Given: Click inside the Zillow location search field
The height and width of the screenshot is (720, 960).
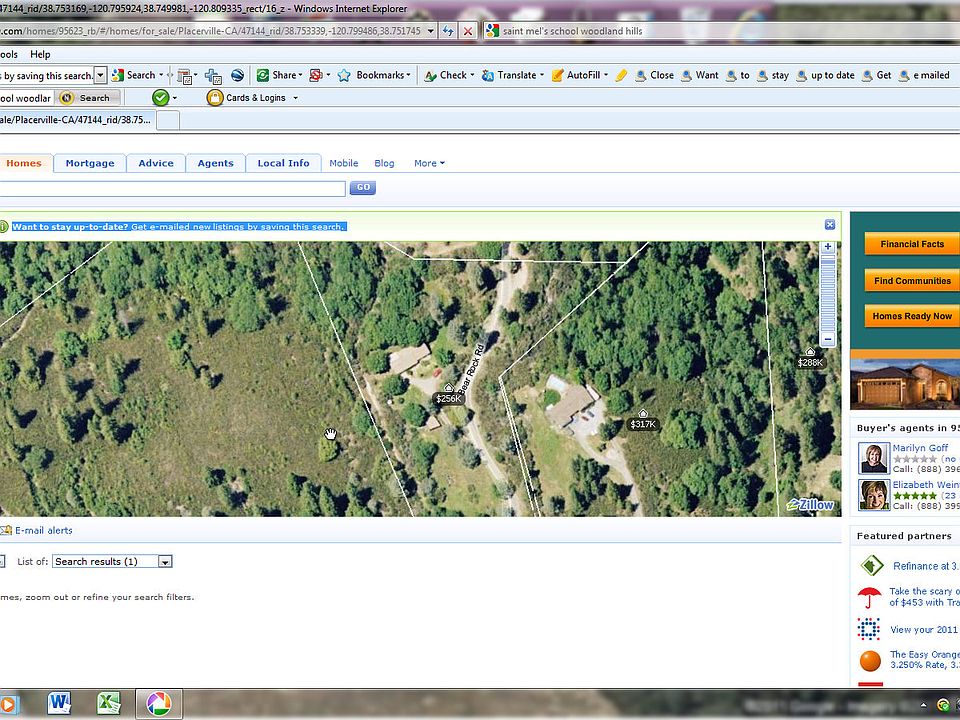Looking at the screenshot, I should pos(172,189).
